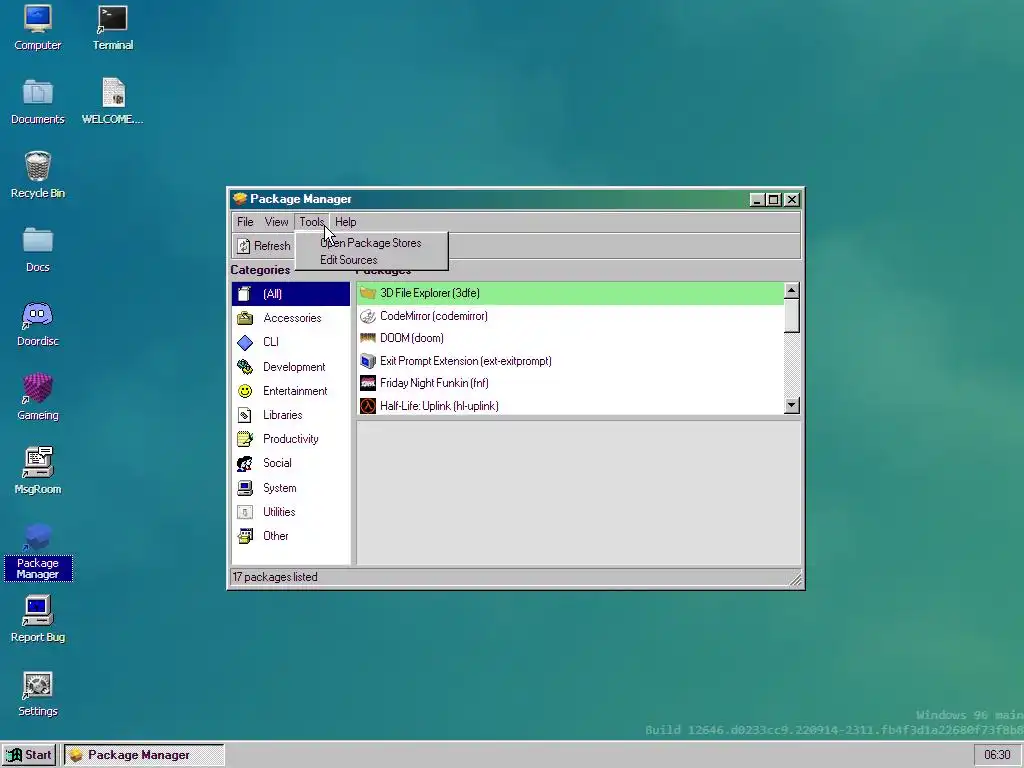
Task: Click the Half-Life: Uplink lambda icon
Action: pyautogui.click(x=368, y=406)
